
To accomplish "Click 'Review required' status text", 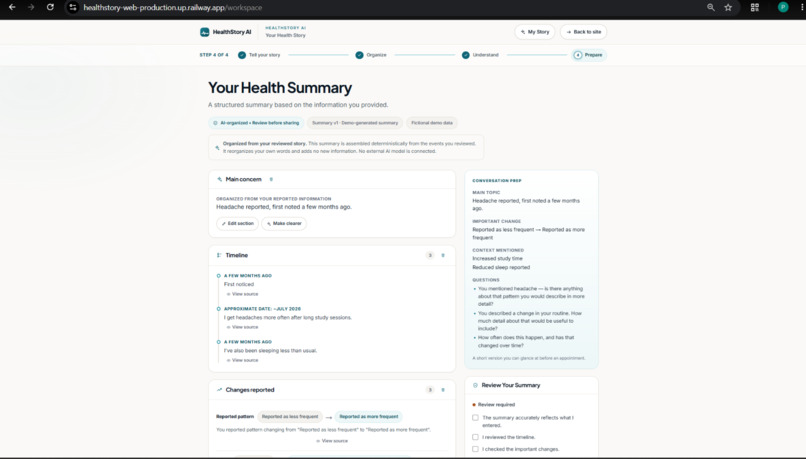I will (x=496, y=405).
